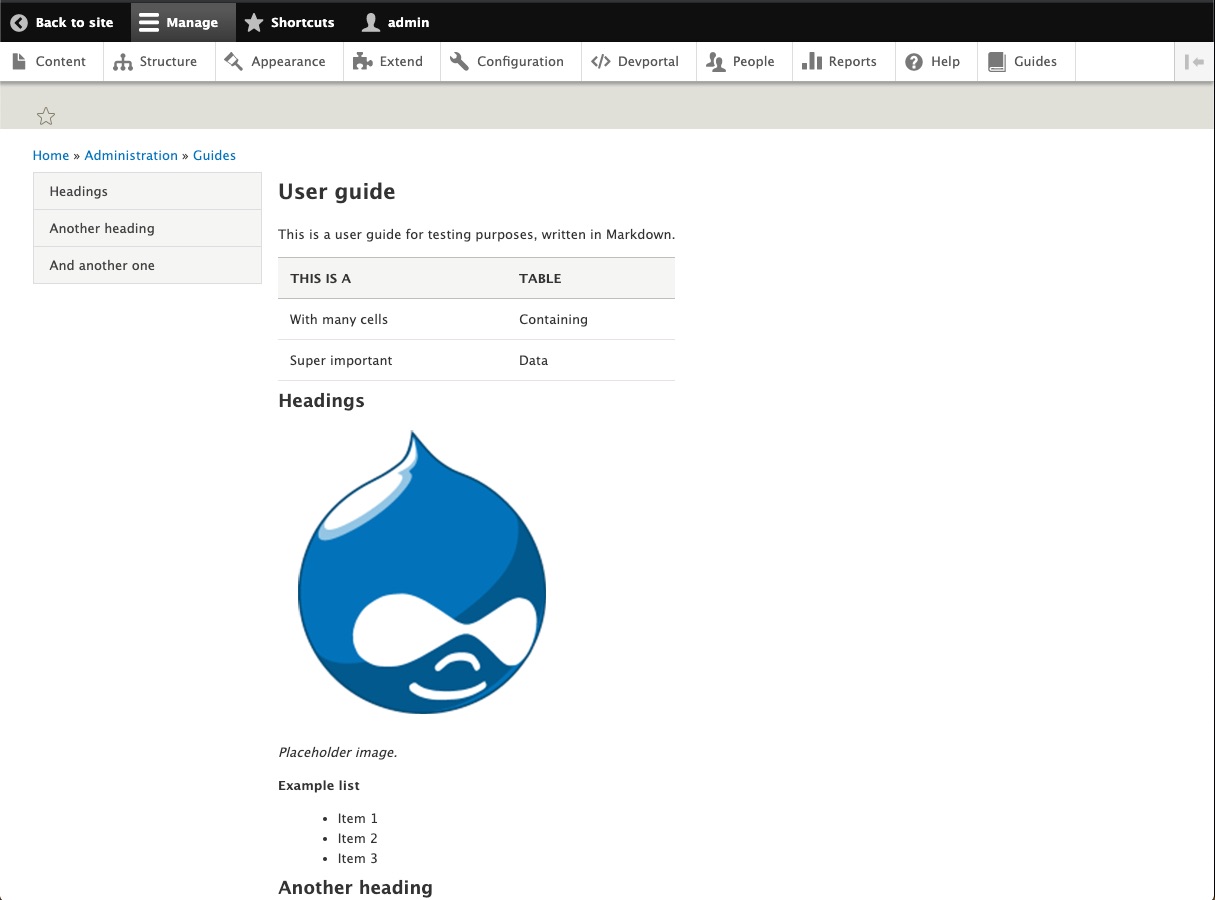Screen dimensions: 1215x900
Task: Open the Shortcuts menu
Action: [x=289, y=21]
